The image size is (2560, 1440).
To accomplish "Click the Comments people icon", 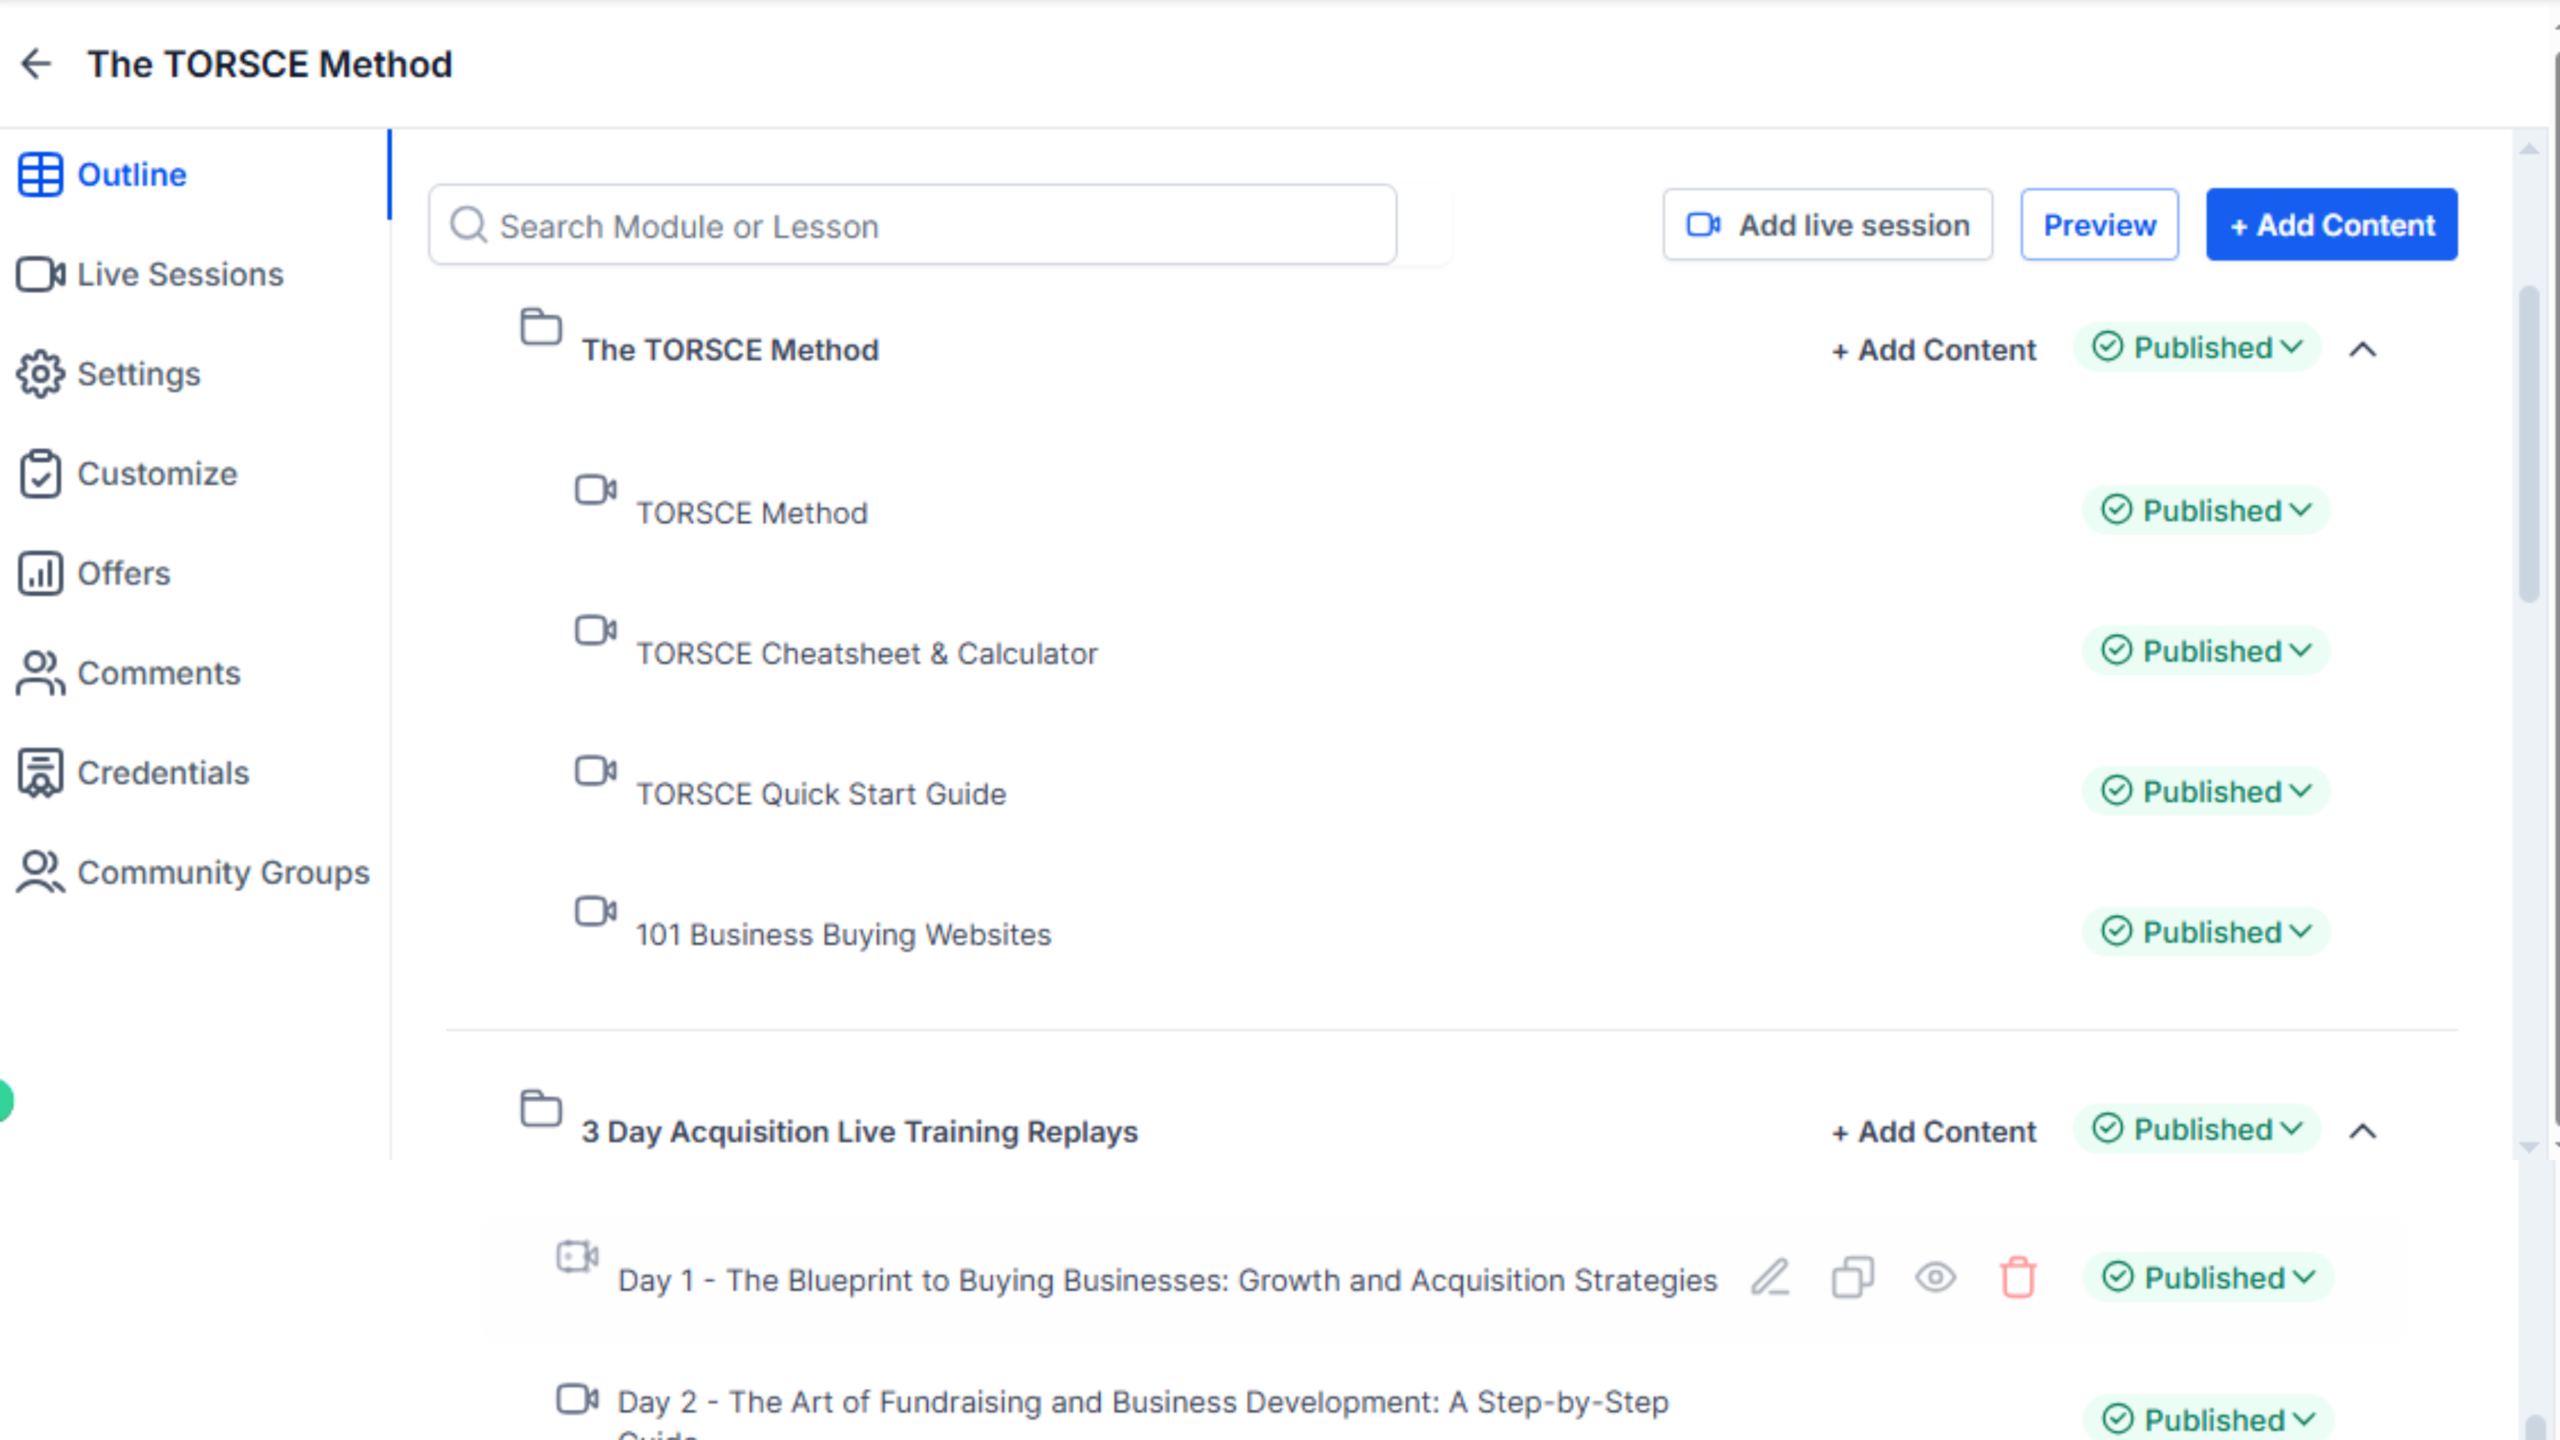I will (40, 673).
